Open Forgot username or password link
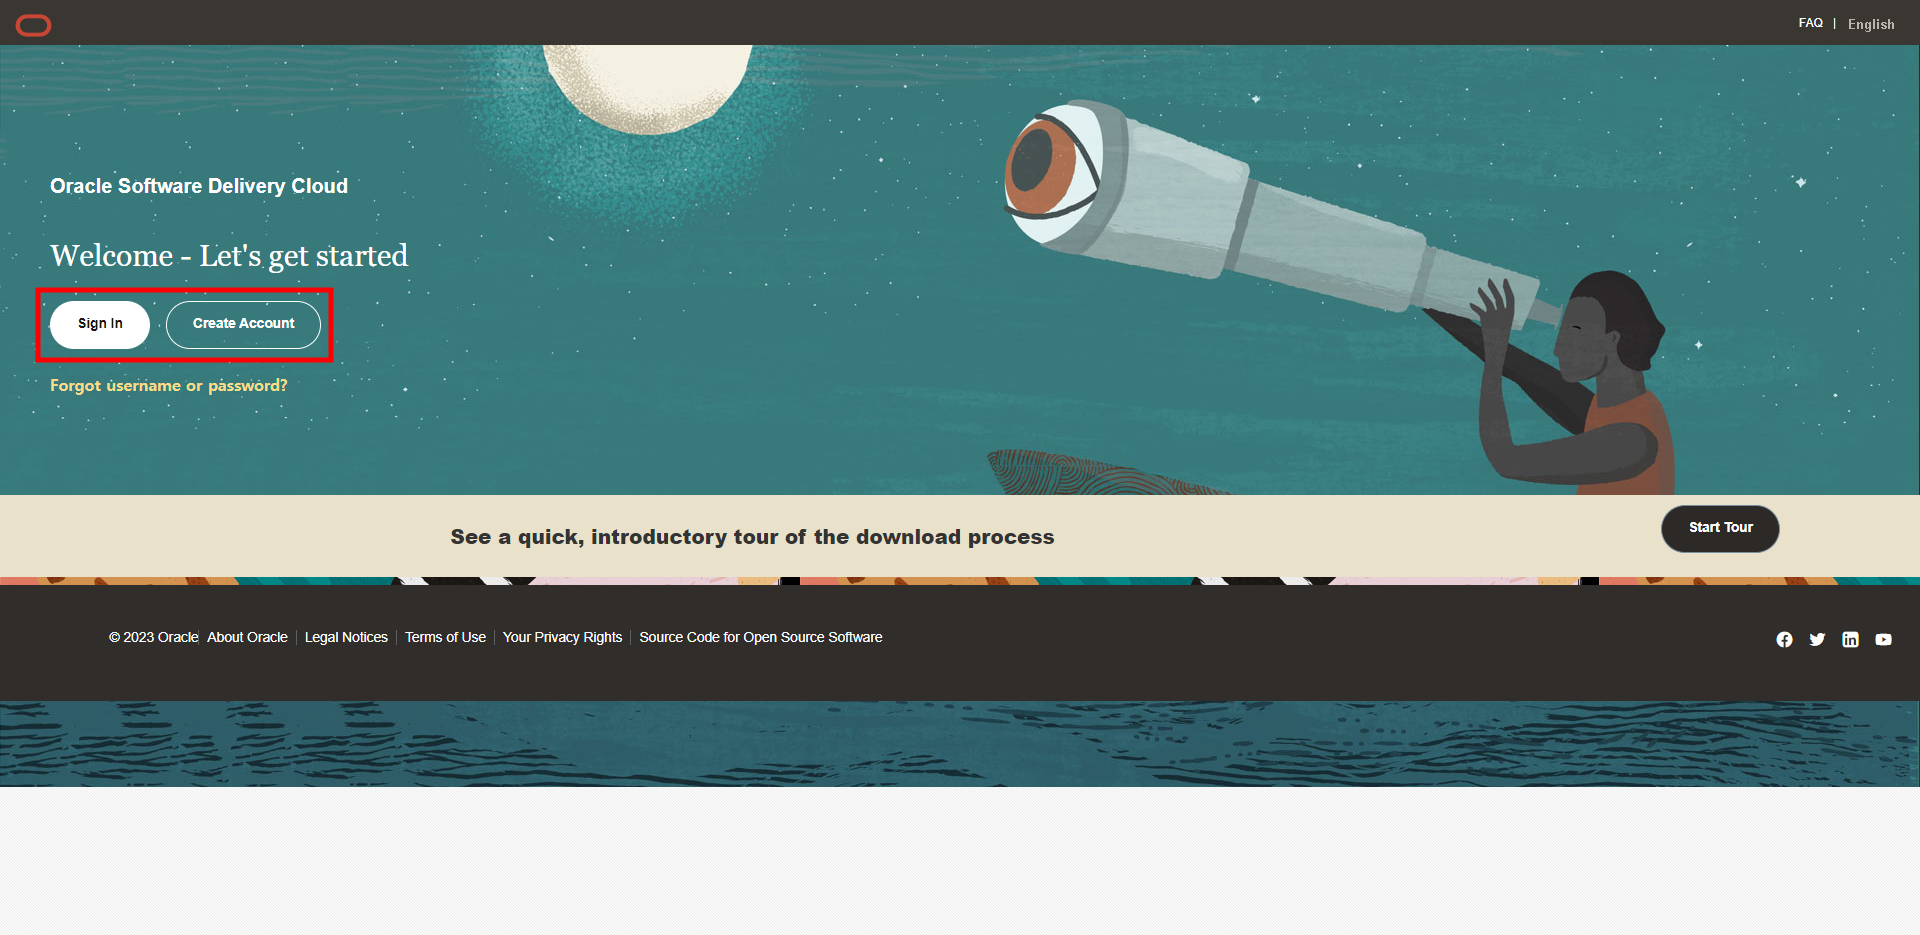Image resolution: width=1920 pixels, height=935 pixels. click(x=169, y=385)
